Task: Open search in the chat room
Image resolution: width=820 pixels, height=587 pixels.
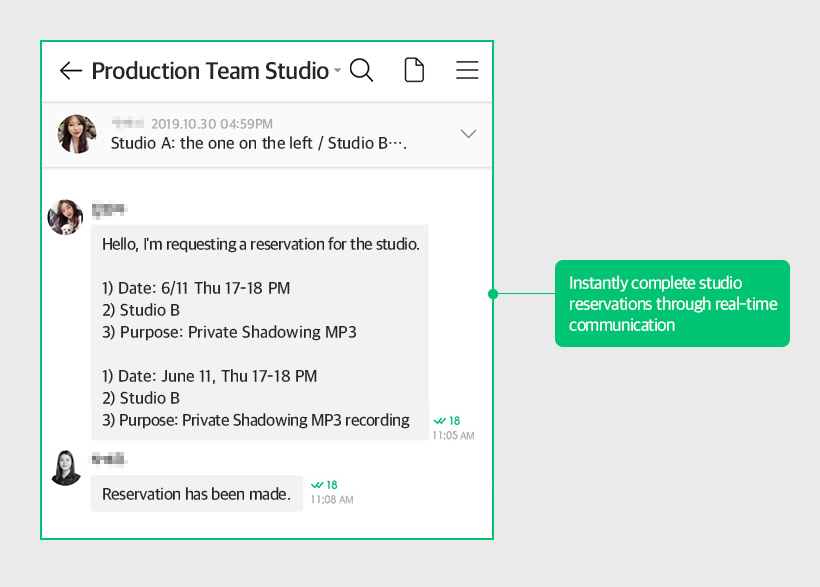Action: tap(362, 71)
